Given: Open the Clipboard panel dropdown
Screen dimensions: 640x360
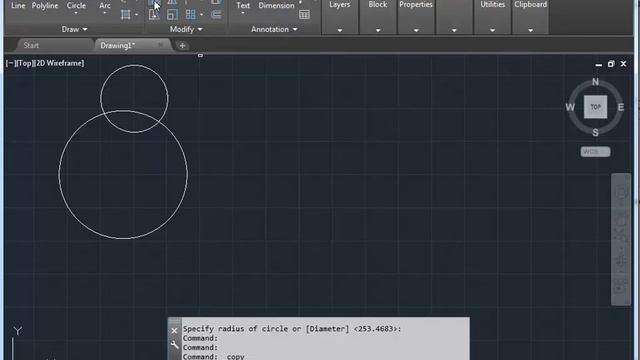Looking at the screenshot, I should (x=530, y=30).
